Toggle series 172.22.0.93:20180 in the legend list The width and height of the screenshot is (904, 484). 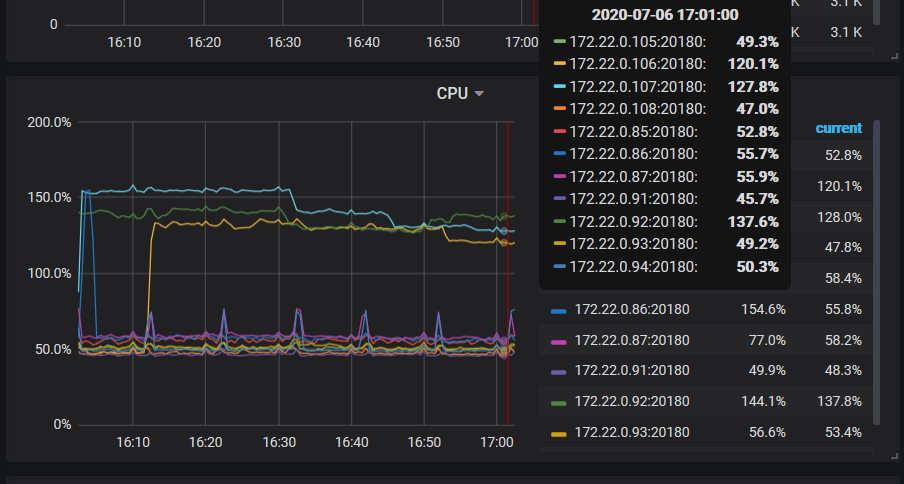[632, 433]
